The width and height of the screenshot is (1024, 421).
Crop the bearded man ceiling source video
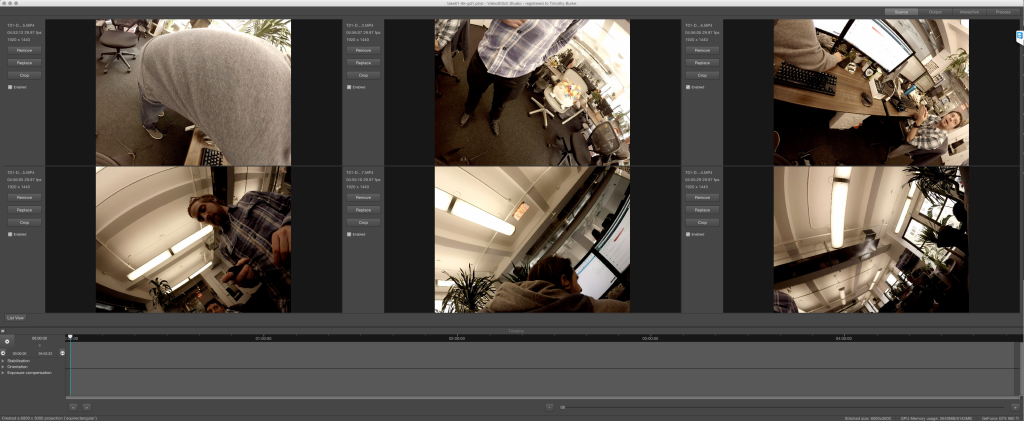tap(24, 222)
